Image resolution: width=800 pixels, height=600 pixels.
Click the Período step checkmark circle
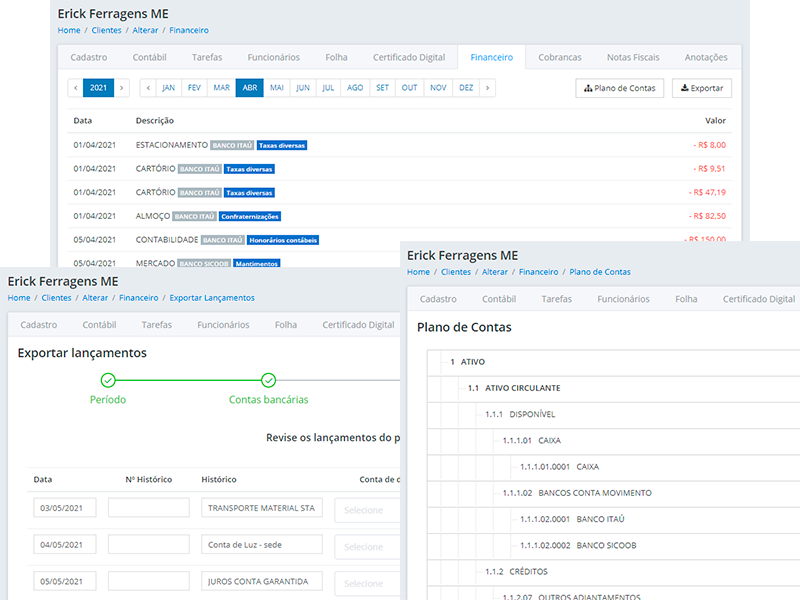[108, 380]
